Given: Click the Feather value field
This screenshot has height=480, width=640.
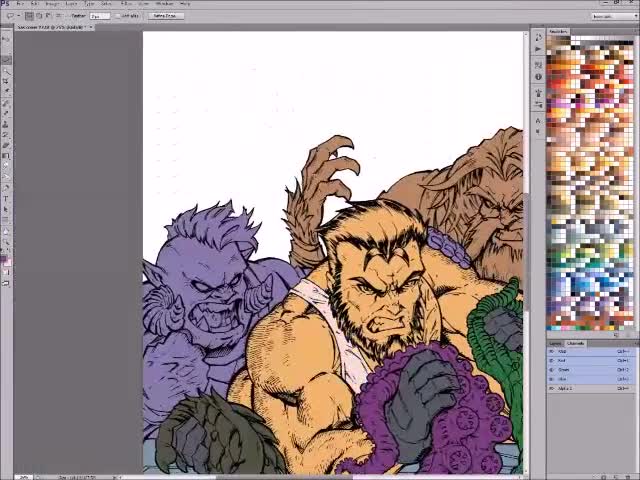Looking at the screenshot, I should click(100, 16).
